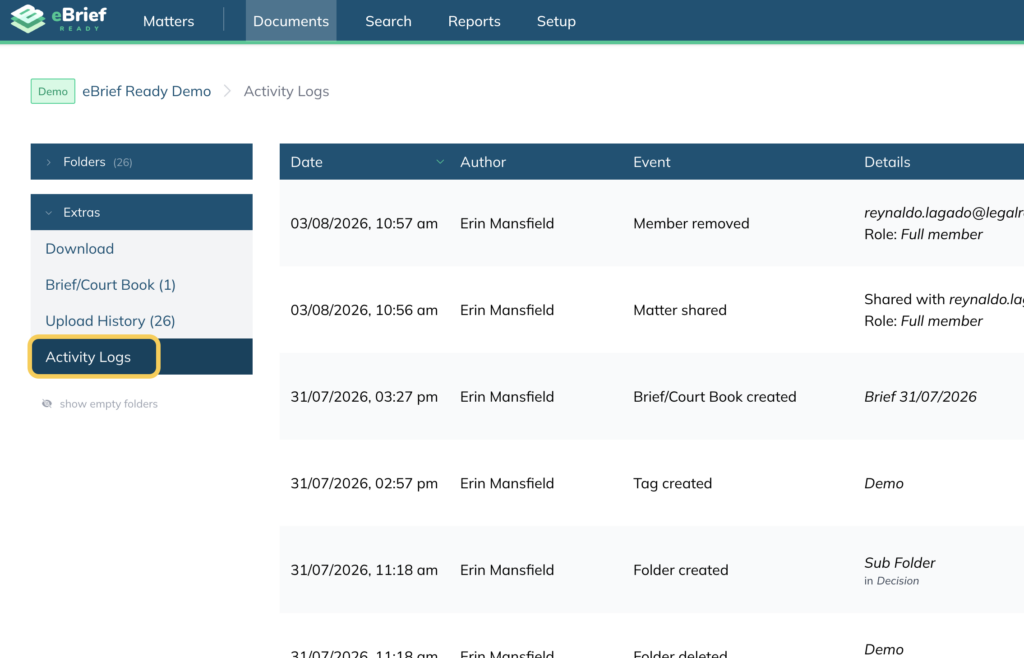
Task: Click Role: Full member in Member removed row
Action: [923, 234]
